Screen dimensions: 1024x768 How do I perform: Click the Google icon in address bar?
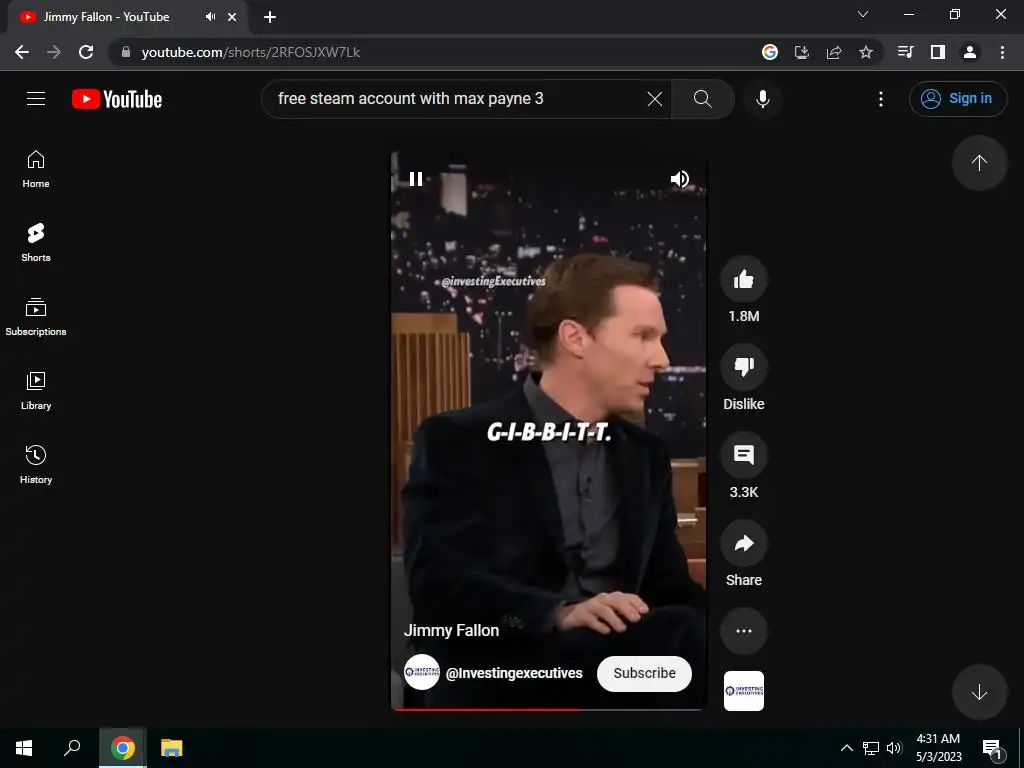point(770,52)
